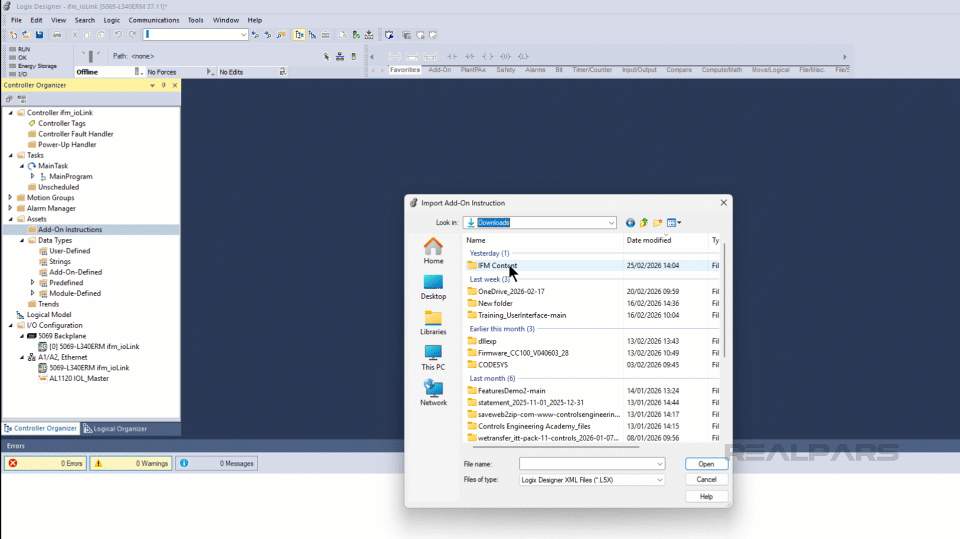Expand the Motion Groups tree node
The width and height of the screenshot is (960, 539).
10,198
